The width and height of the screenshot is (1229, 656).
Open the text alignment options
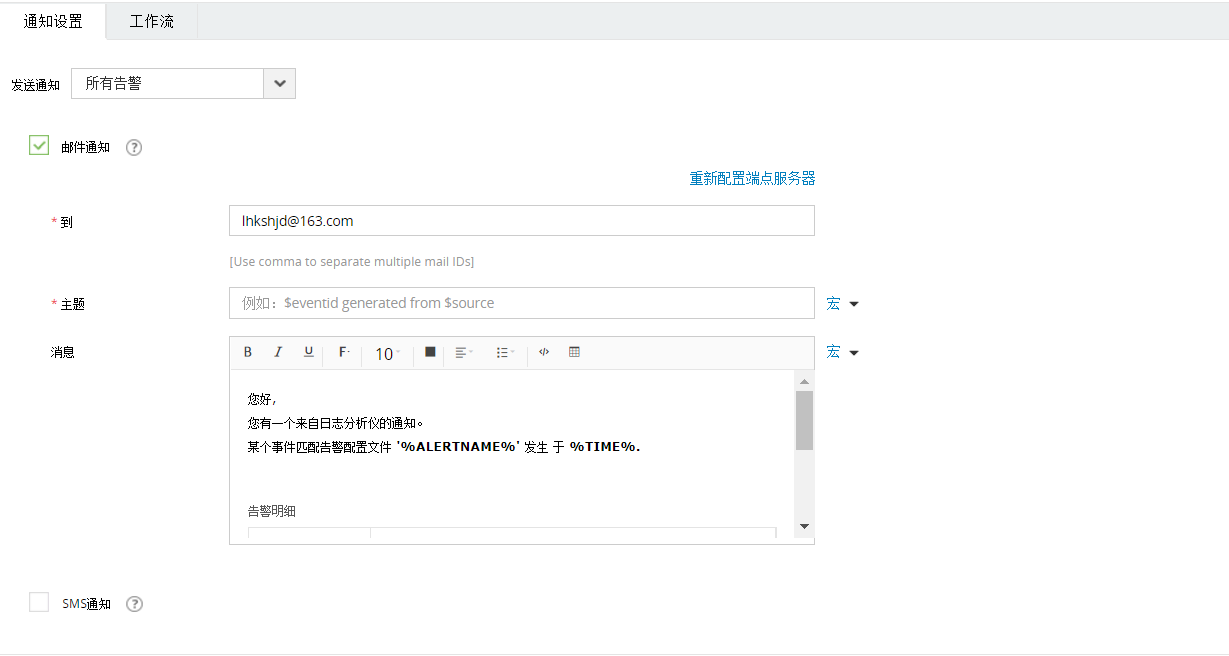click(x=463, y=352)
